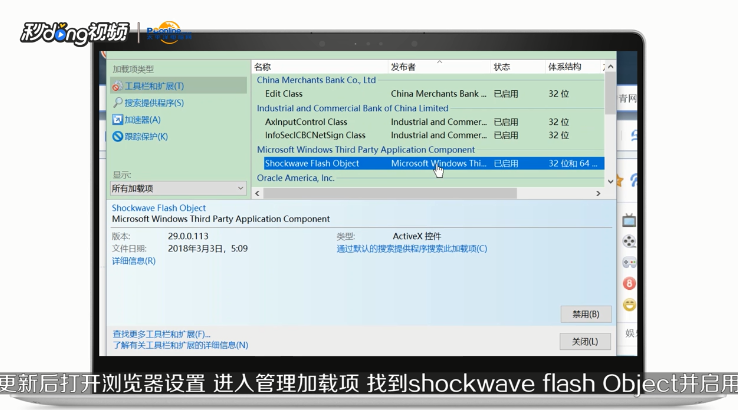Select Tracking Protection (跟踪保护) category
The width and height of the screenshot is (738, 410).
[140, 137]
